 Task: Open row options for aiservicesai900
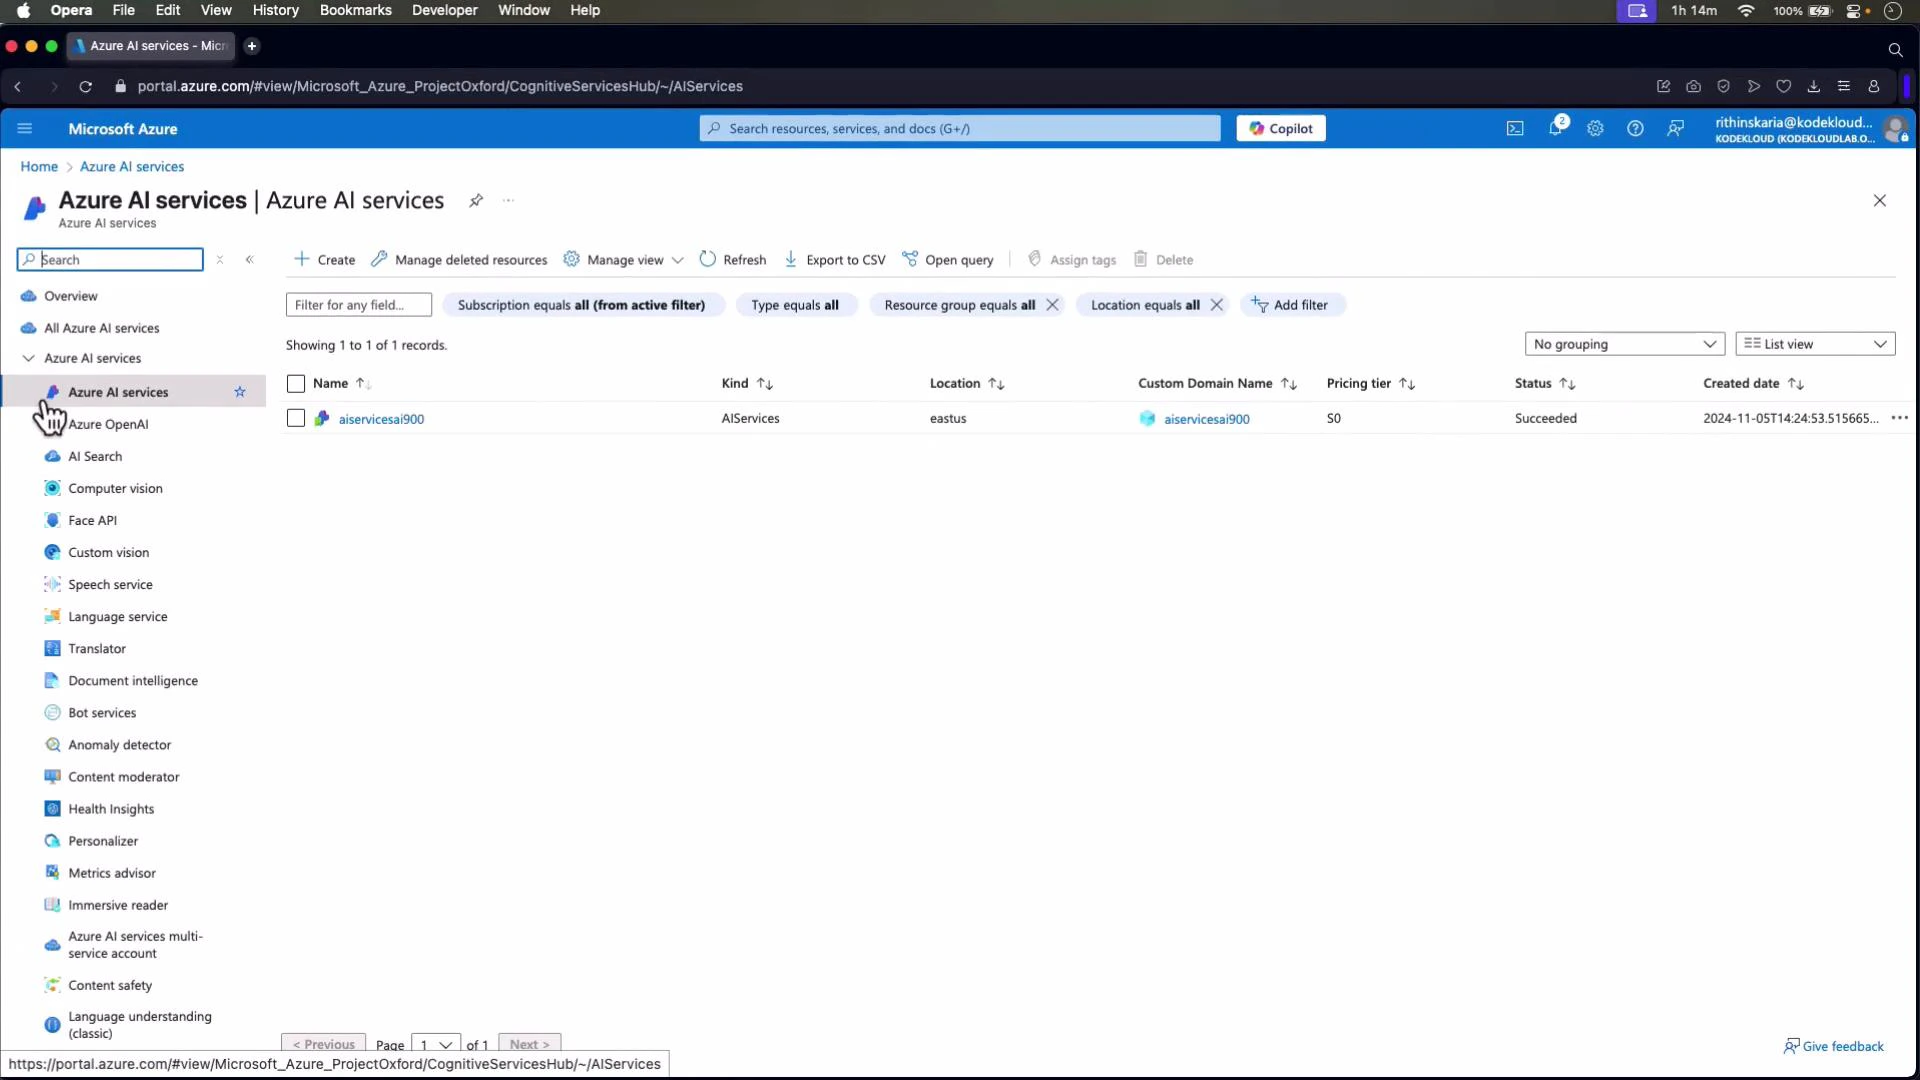click(x=1899, y=418)
